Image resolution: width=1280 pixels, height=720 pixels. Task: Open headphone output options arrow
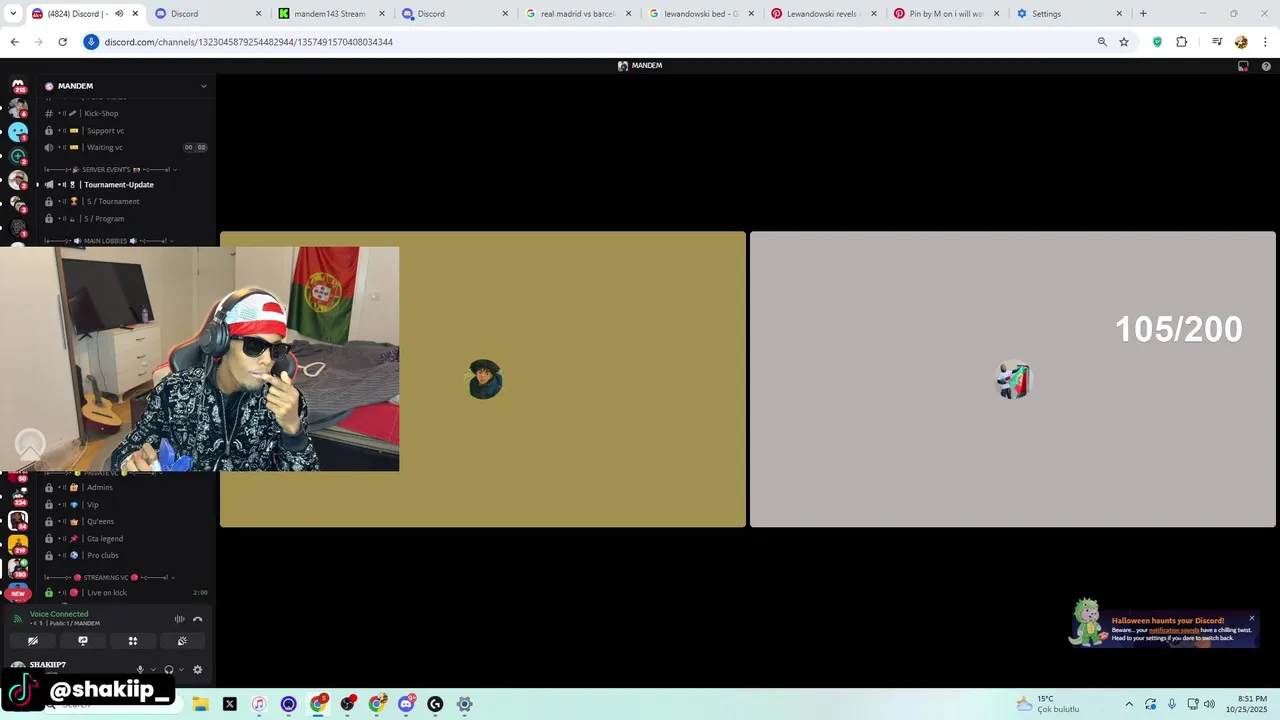tap(181, 670)
